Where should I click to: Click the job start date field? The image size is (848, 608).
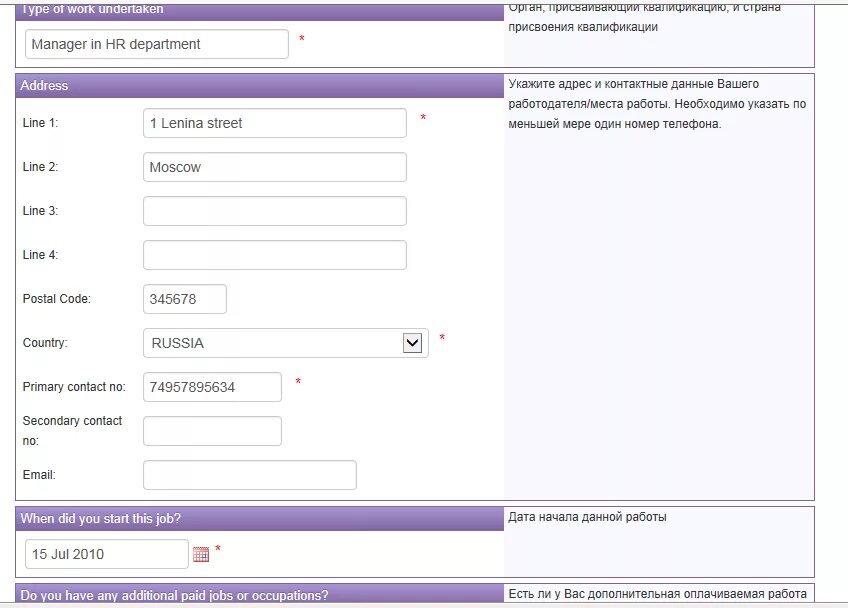pos(107,554)
